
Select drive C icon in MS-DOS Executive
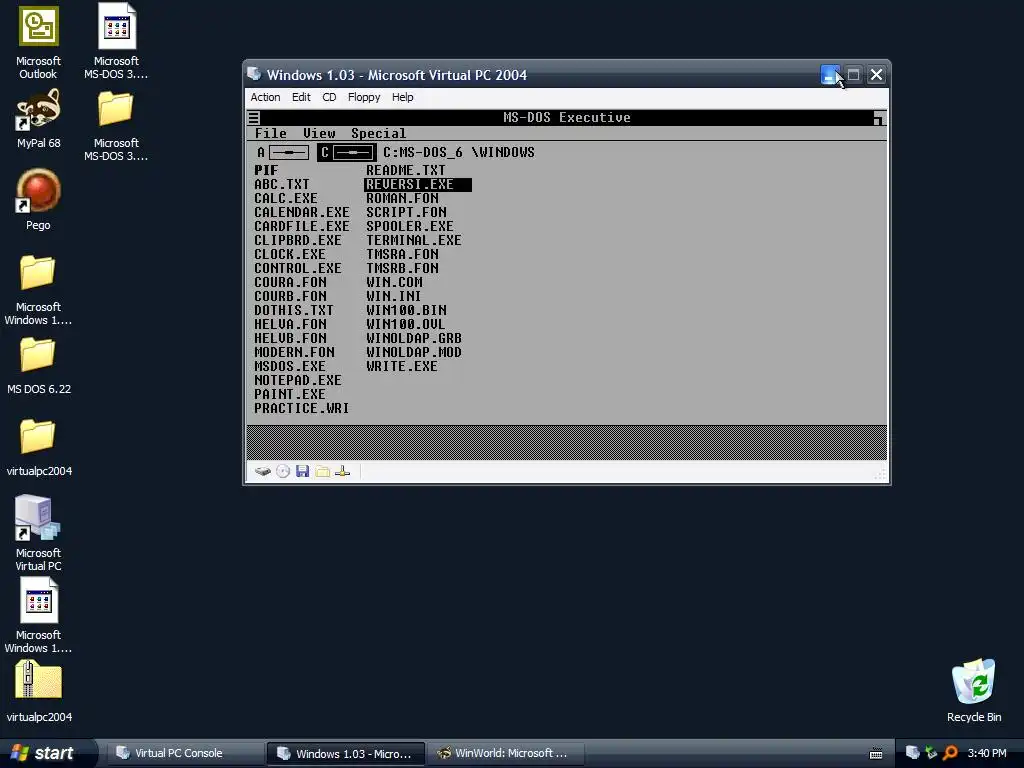(347, 153)
